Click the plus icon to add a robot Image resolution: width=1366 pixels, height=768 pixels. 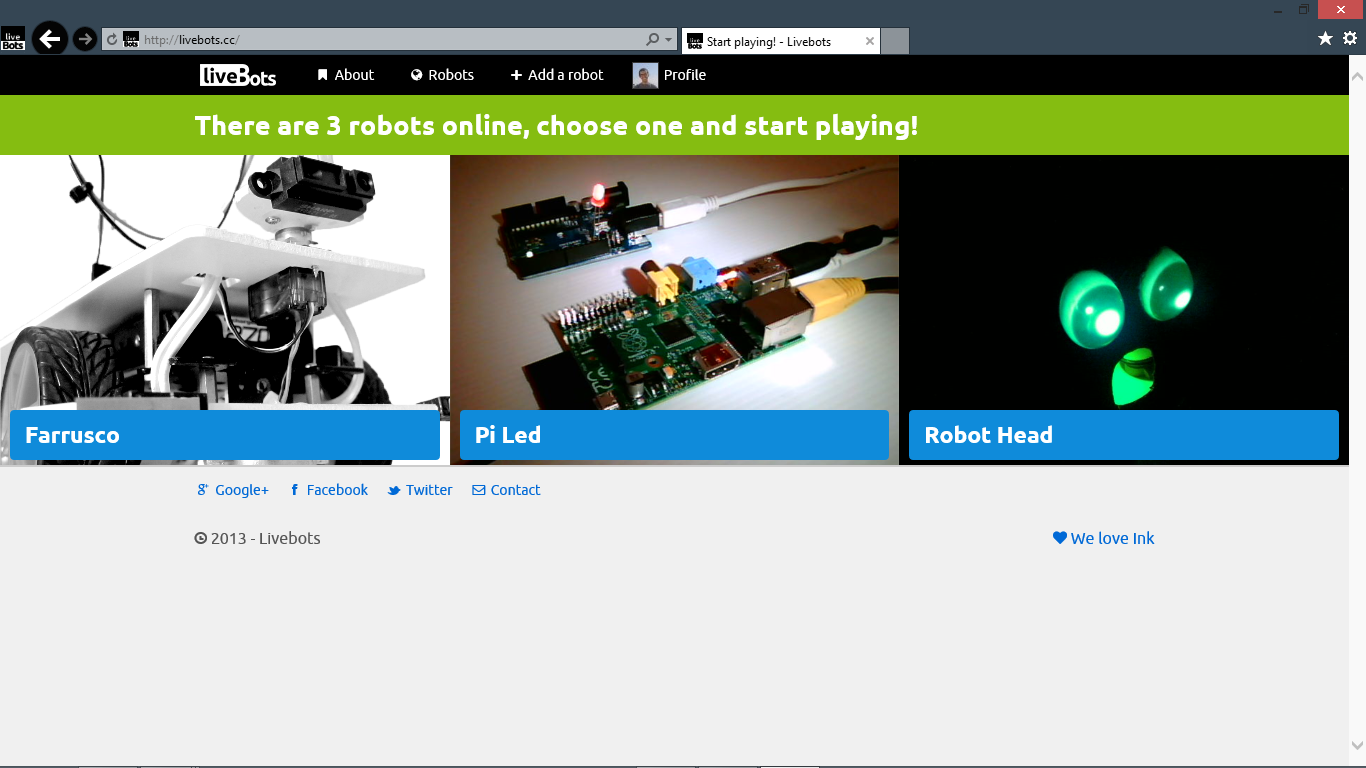pos(516,75)
